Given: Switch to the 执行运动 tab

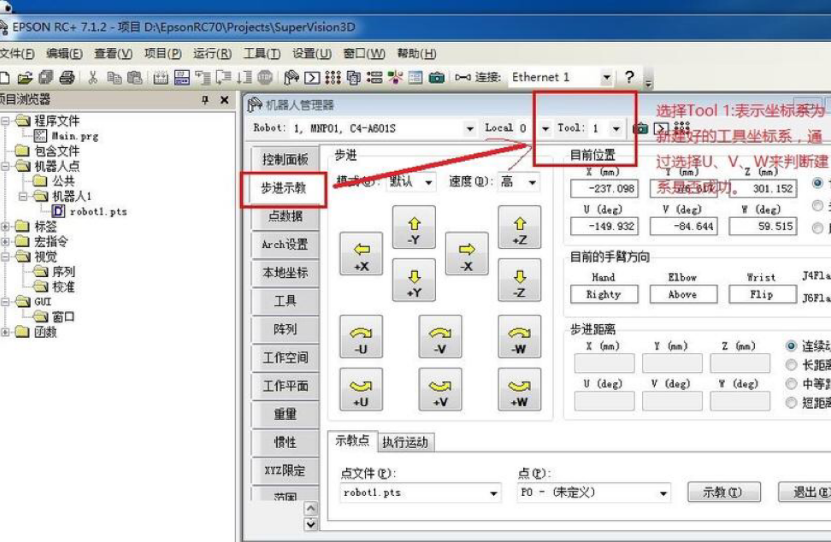Looking at the screenshot, I should click(405, 442).
